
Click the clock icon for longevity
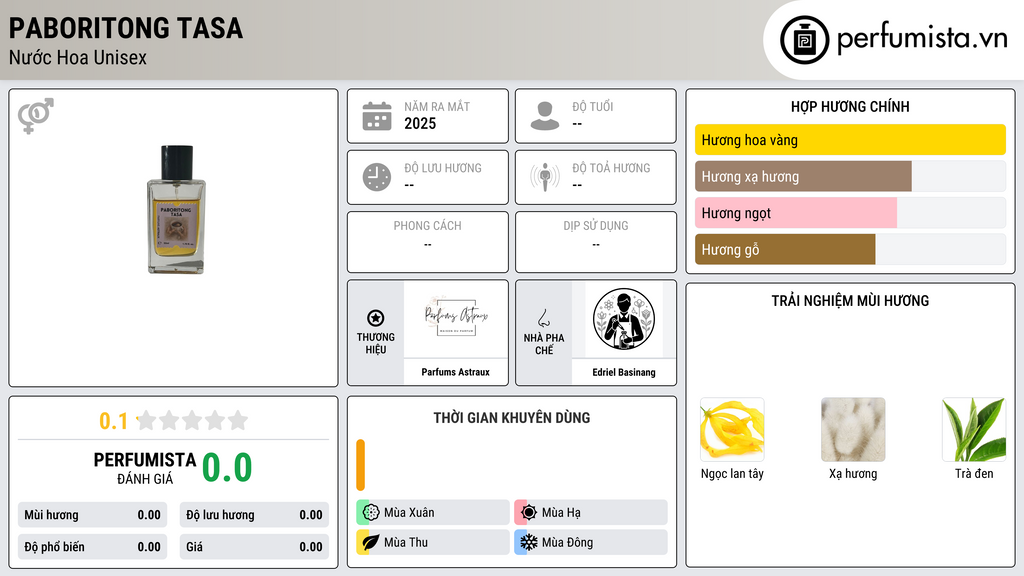pyautogui.click(x=377, y=177)
